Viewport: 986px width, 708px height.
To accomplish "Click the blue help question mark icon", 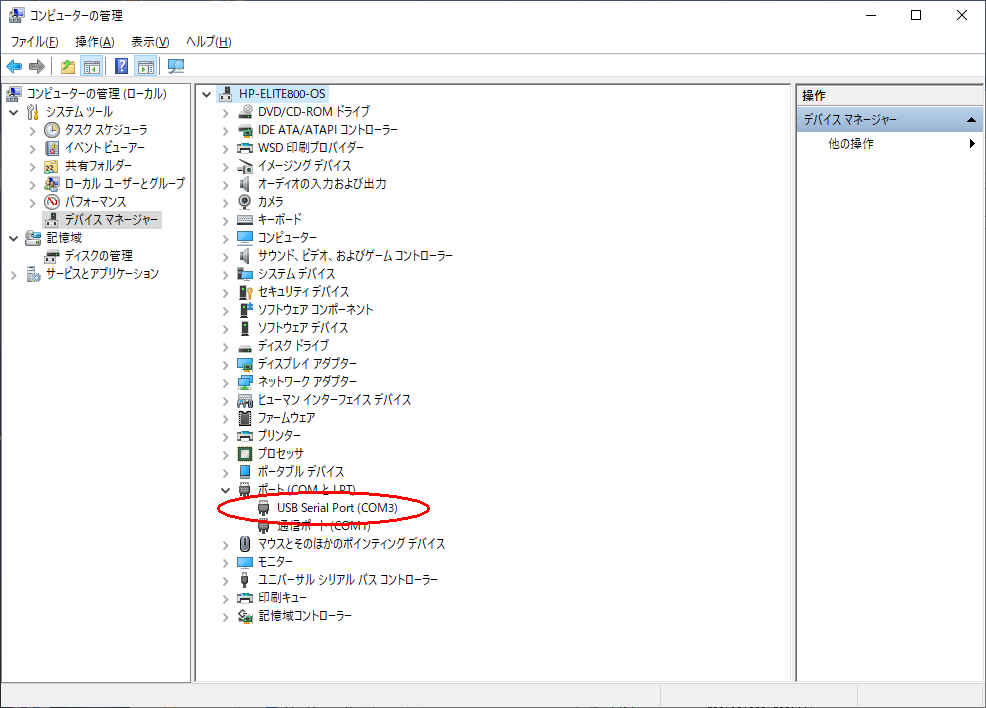I will [121, 67].
